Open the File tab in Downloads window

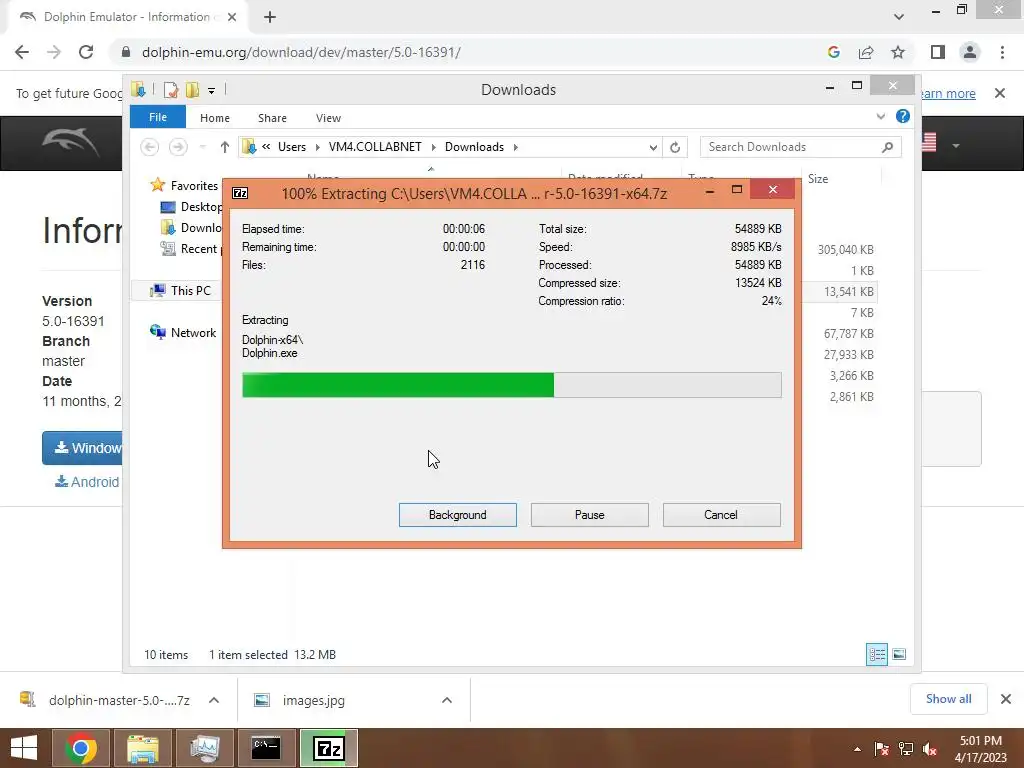click(x=157, y=117)
